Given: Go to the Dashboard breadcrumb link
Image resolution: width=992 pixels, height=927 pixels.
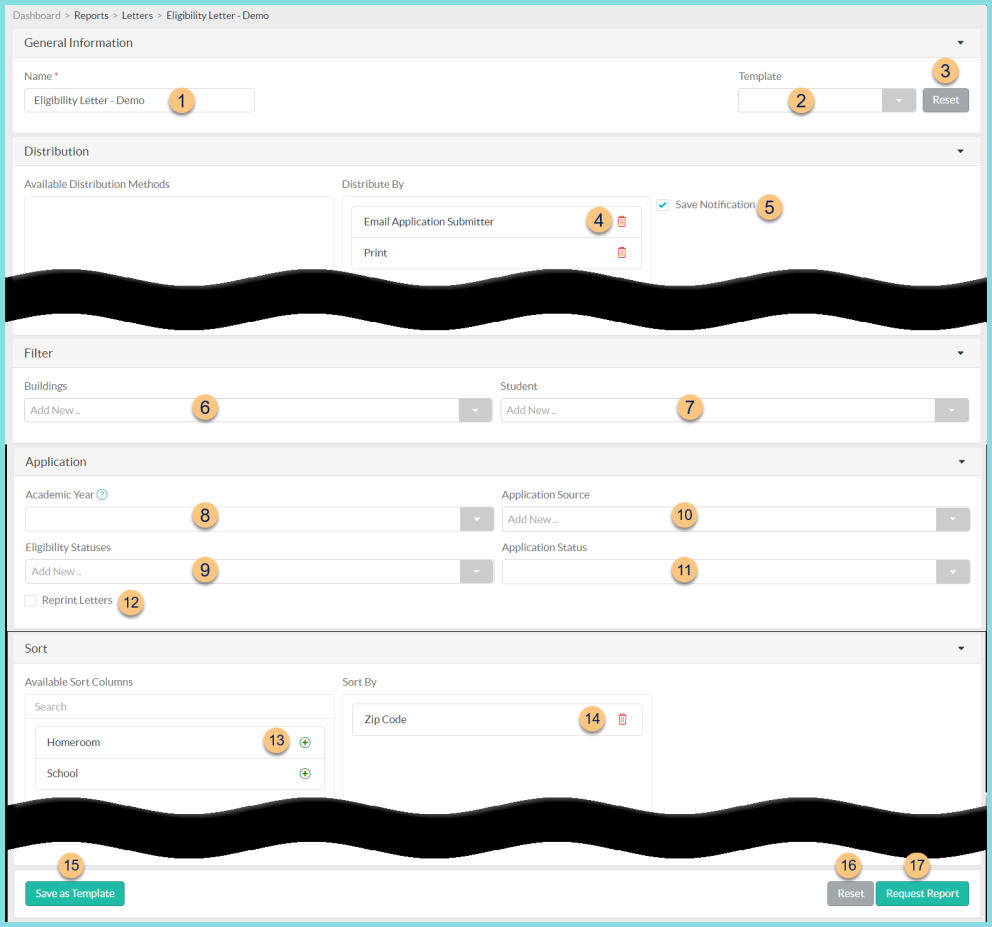Looking at the screenshot, I should point(37,15).
